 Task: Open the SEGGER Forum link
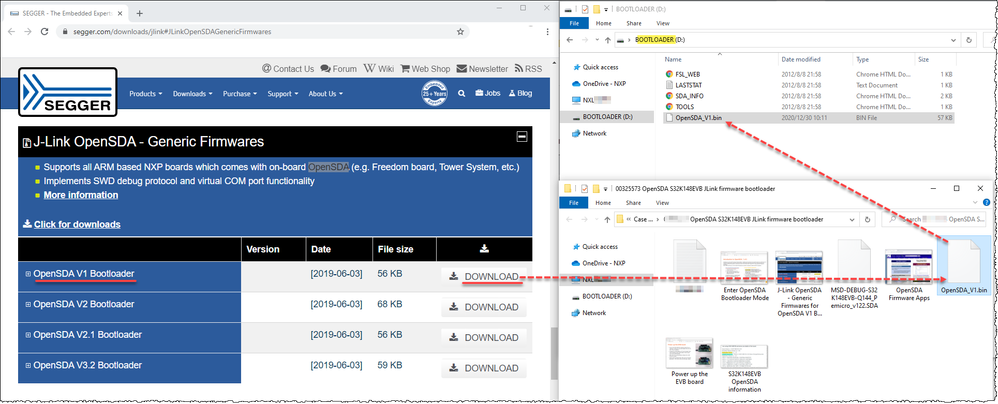[x=339, y=69]
